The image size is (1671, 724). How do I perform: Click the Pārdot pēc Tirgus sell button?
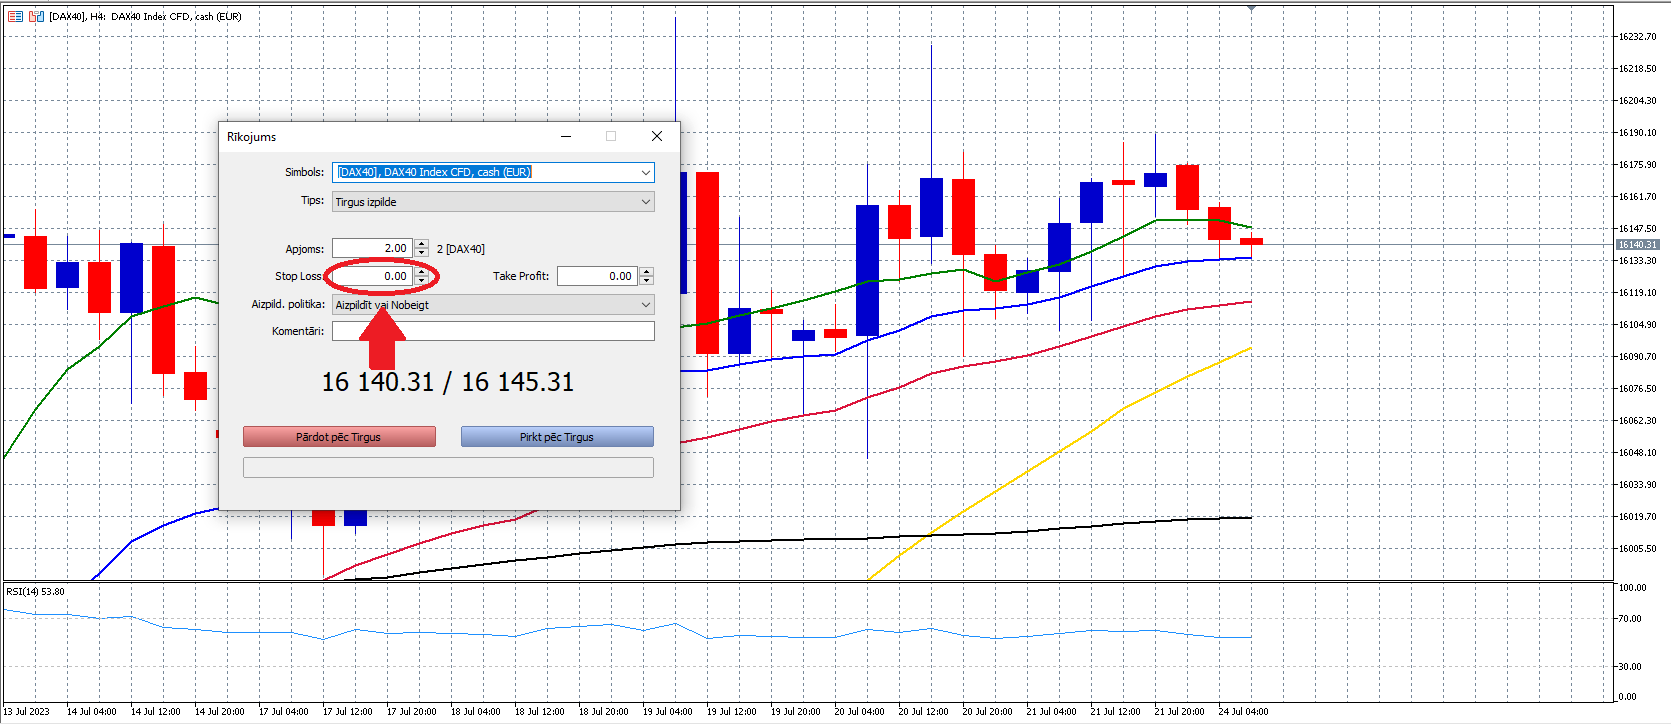[x=339, y=437]
